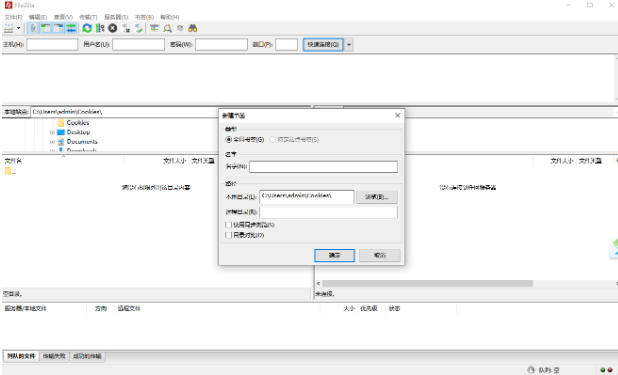Click the 快速连接(Q) quickconnect button
The image size is (618, 375).
(x=323, y=45)
